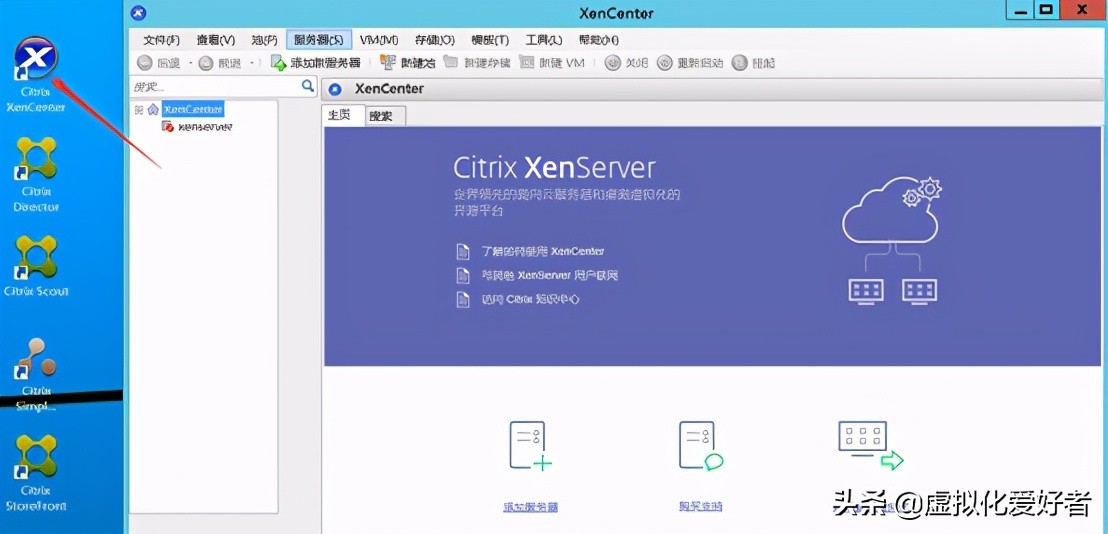Image resolution: width=1108 pixels, height=534 pixels.
Task: Open the 'Learn about using XenCenter' link
Action: tap(543, 251)
